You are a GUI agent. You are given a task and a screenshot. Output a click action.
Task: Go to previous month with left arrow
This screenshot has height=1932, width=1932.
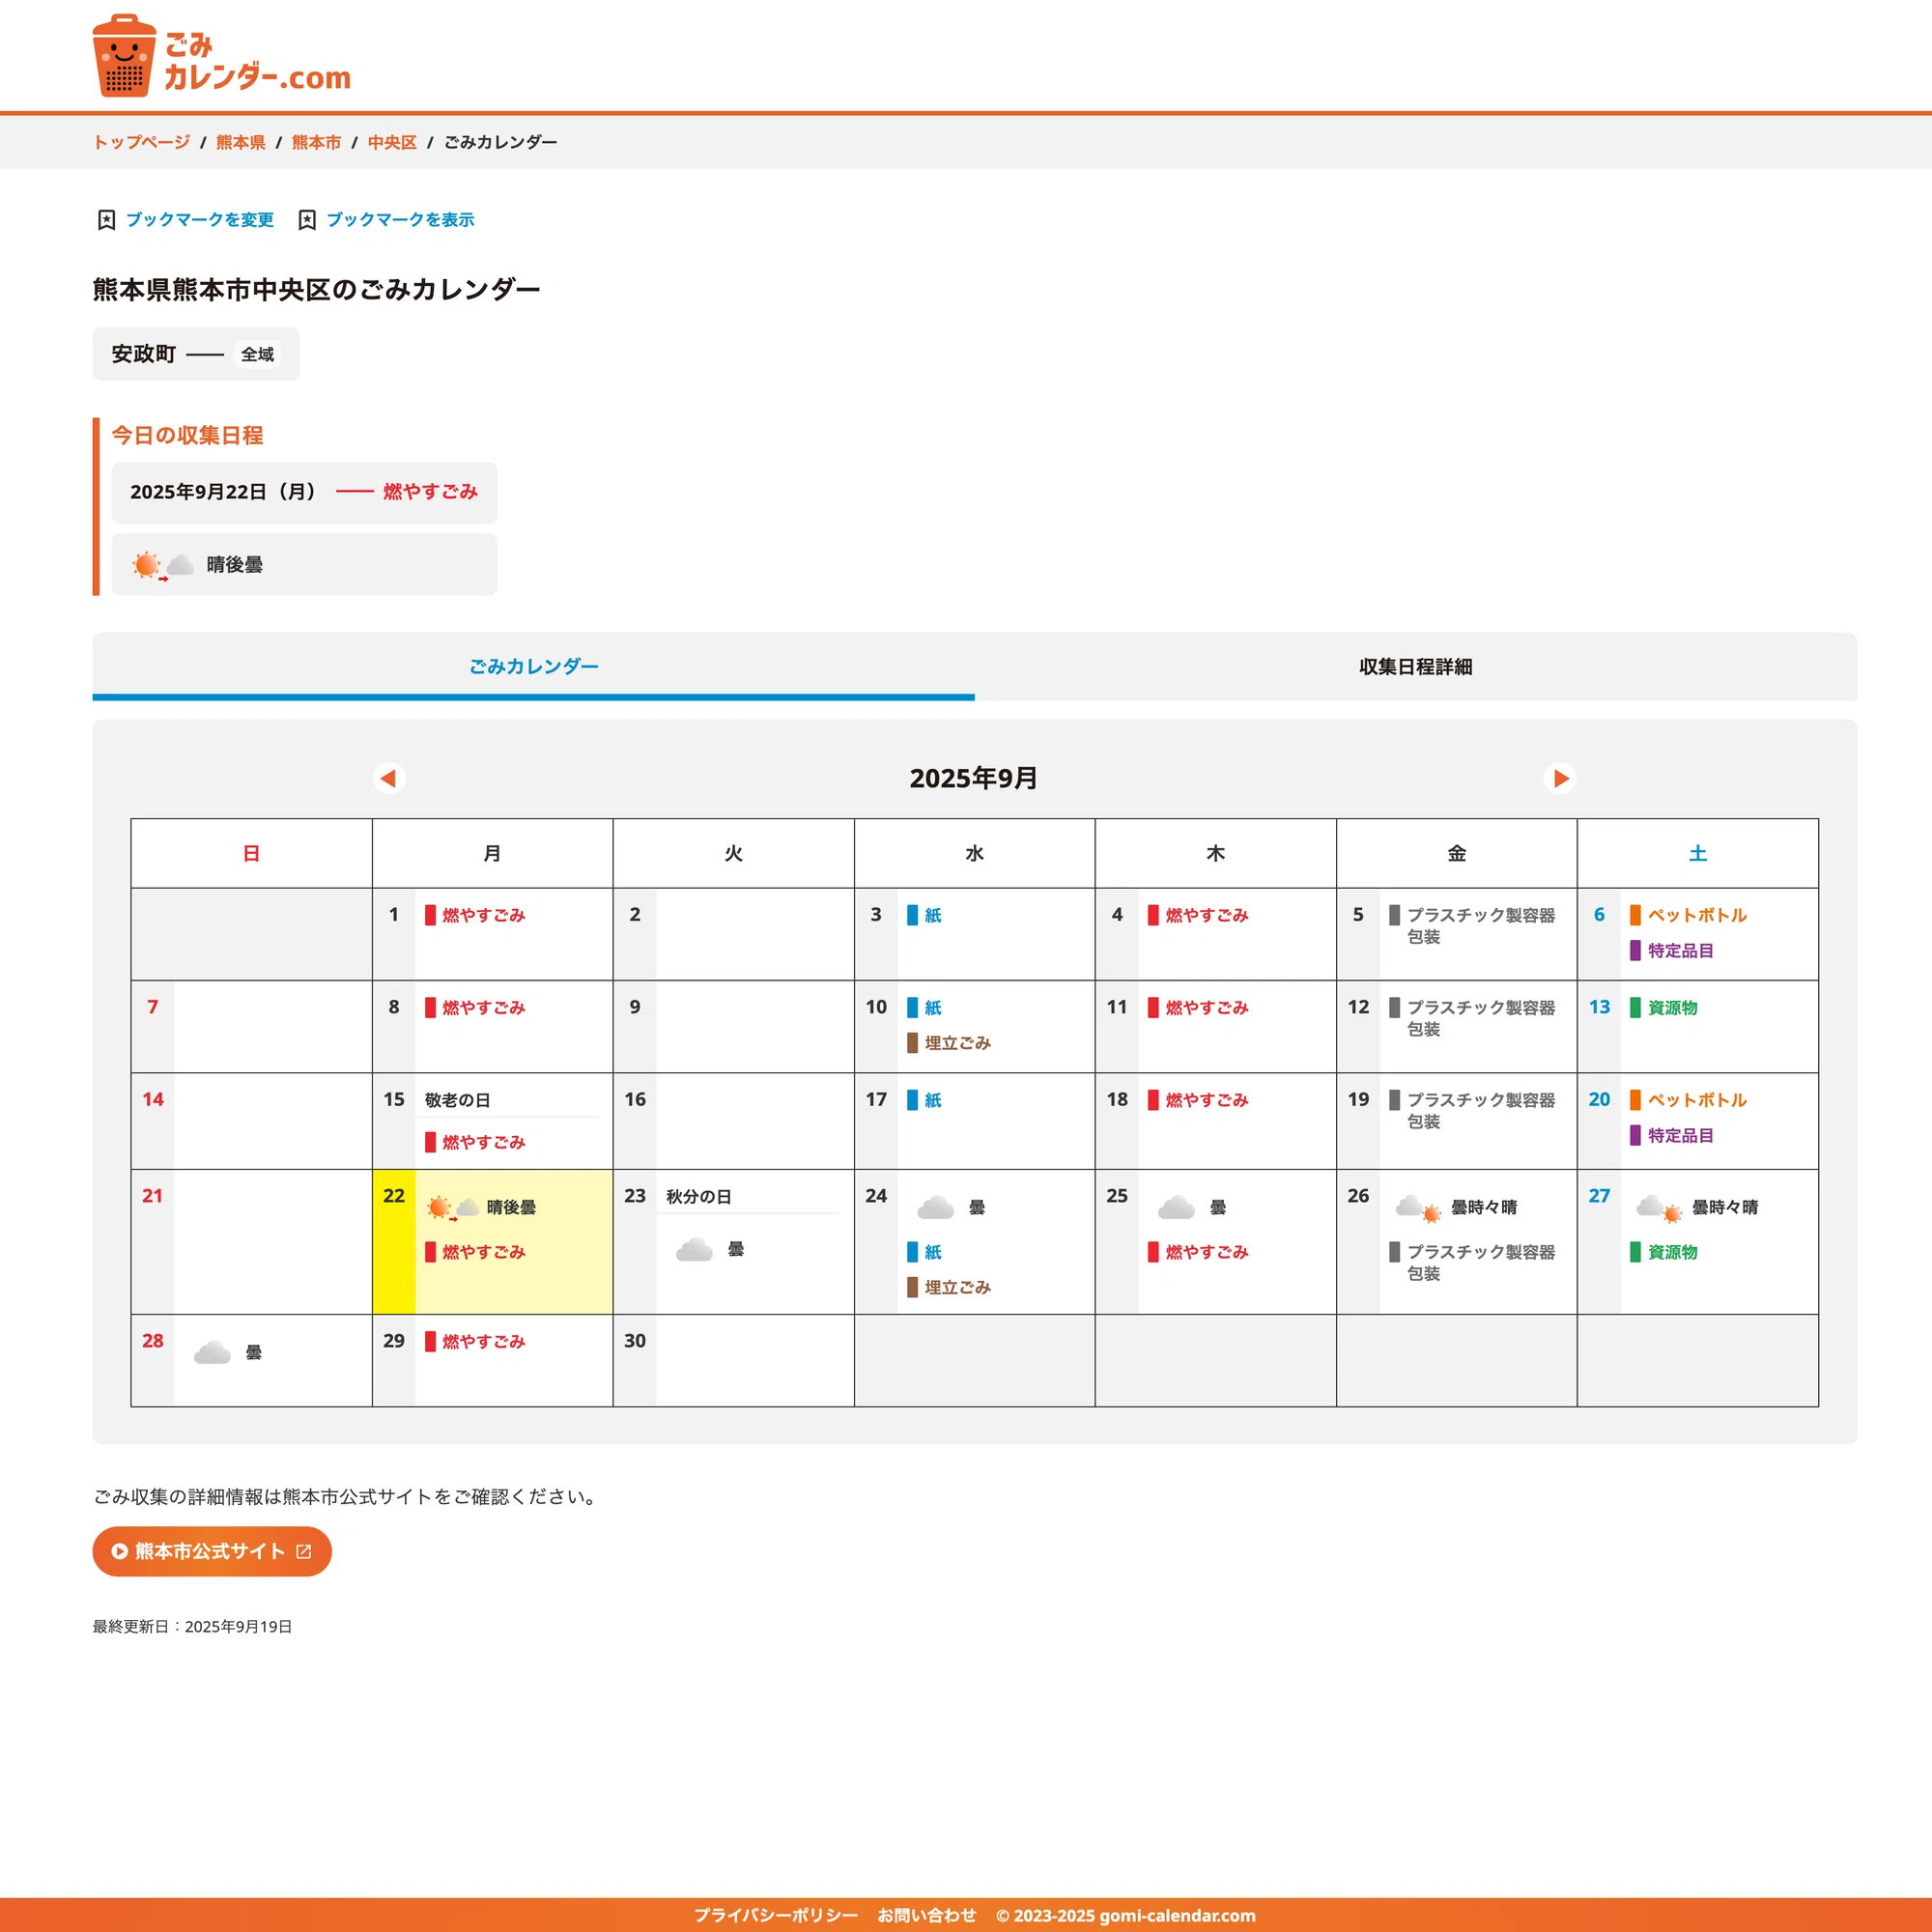coord(389,778)
